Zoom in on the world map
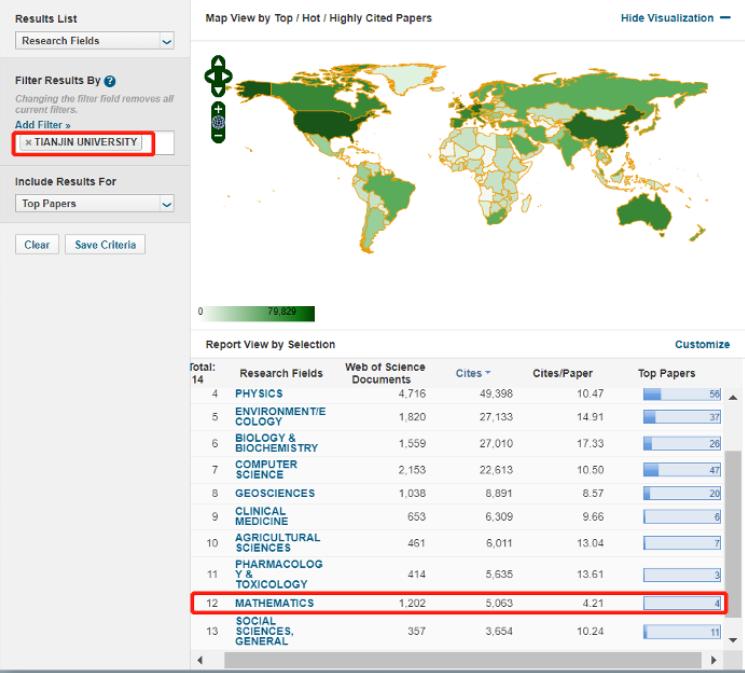This screenshot has width=745, height=673. (x=219, y=108)
